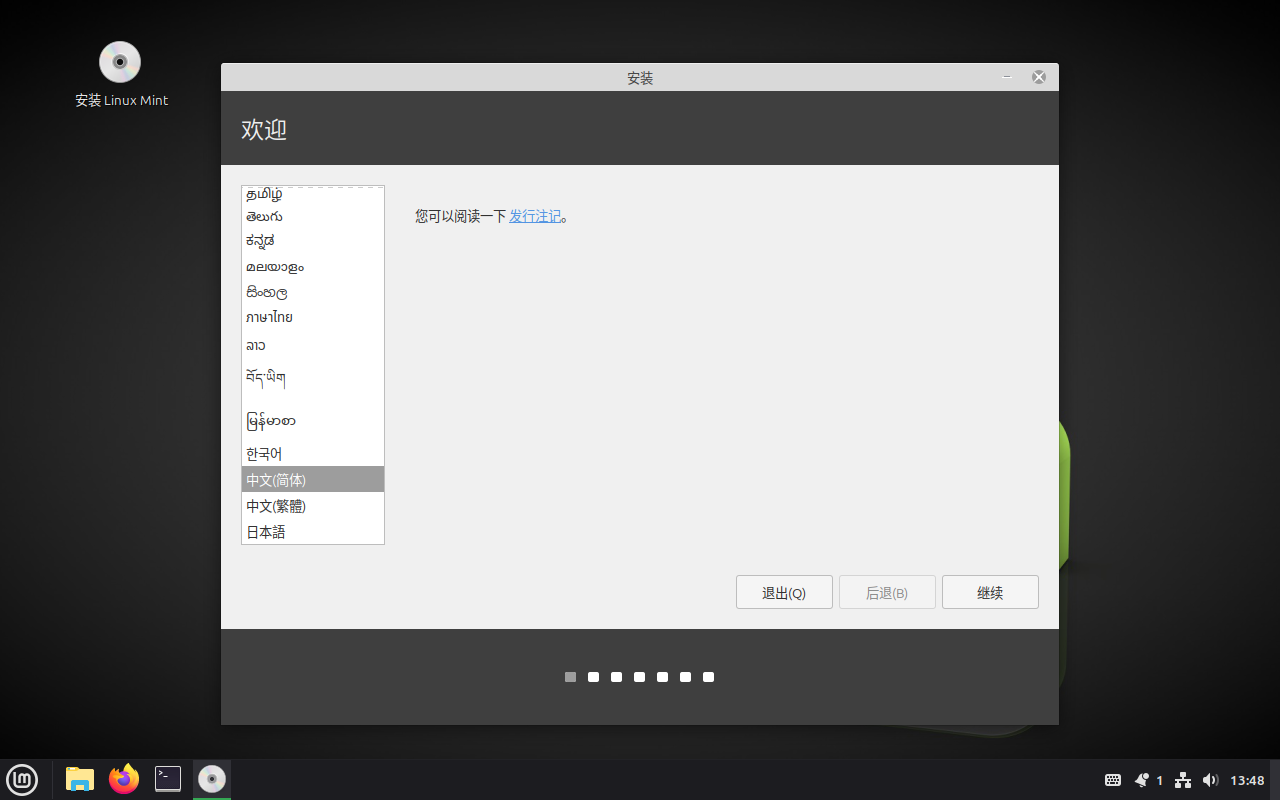This screenshot has width=1280, height=800.
Task: Select ລາວ in the language list
Action: [313, 345]
